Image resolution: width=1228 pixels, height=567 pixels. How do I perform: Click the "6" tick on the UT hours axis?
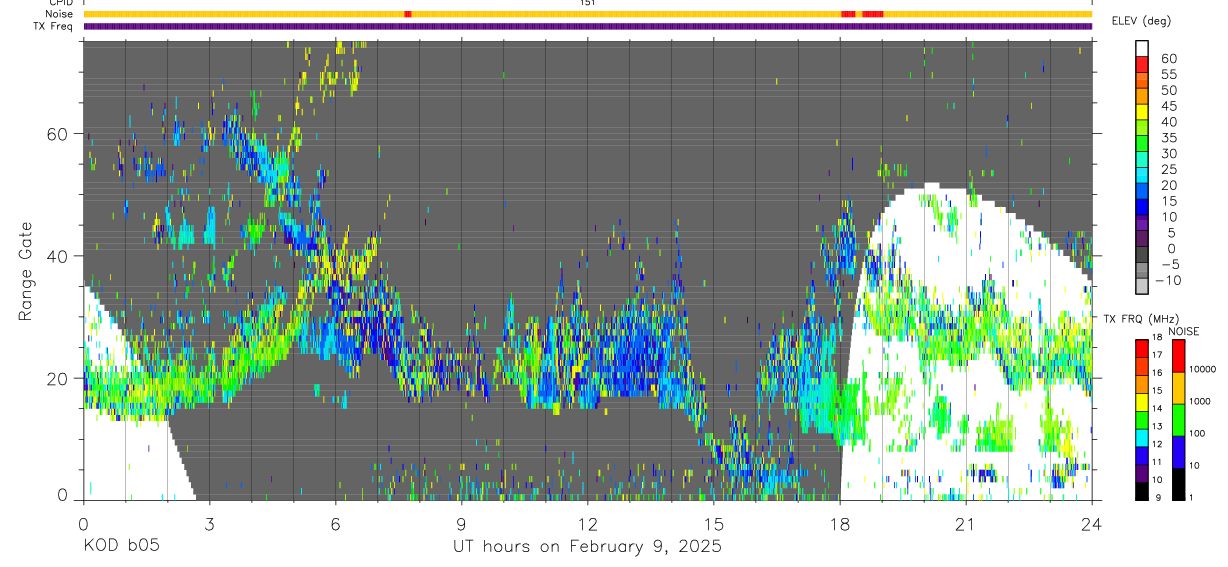tap(336, 523)
